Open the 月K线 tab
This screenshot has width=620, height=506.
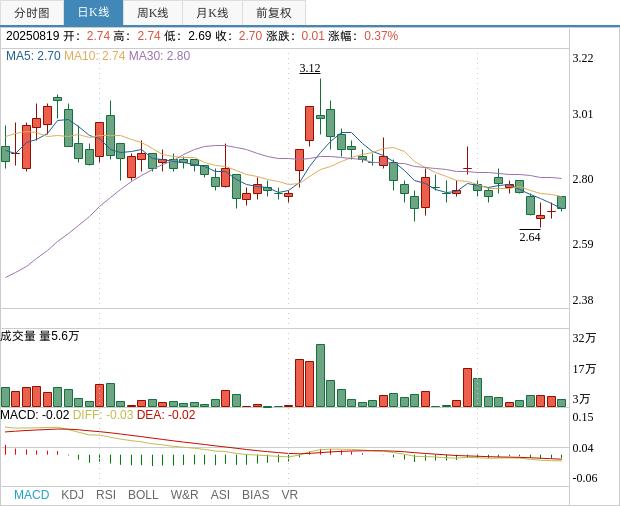point(212,13)
